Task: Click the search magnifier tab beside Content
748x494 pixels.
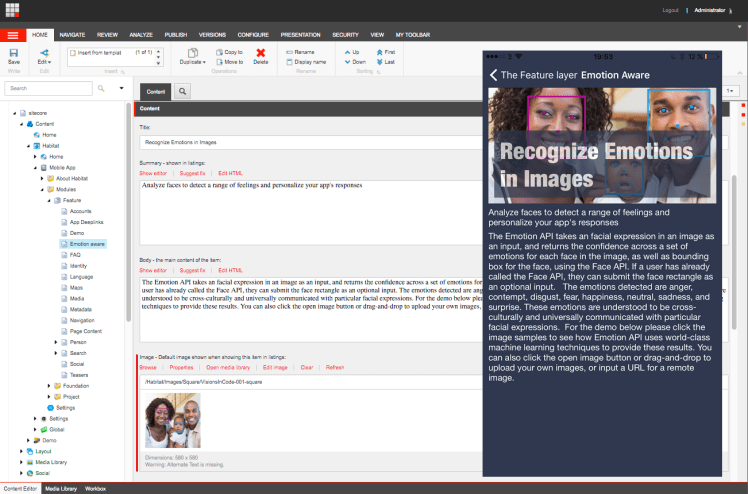Action: pyautogui.click(x=183, y=91)
